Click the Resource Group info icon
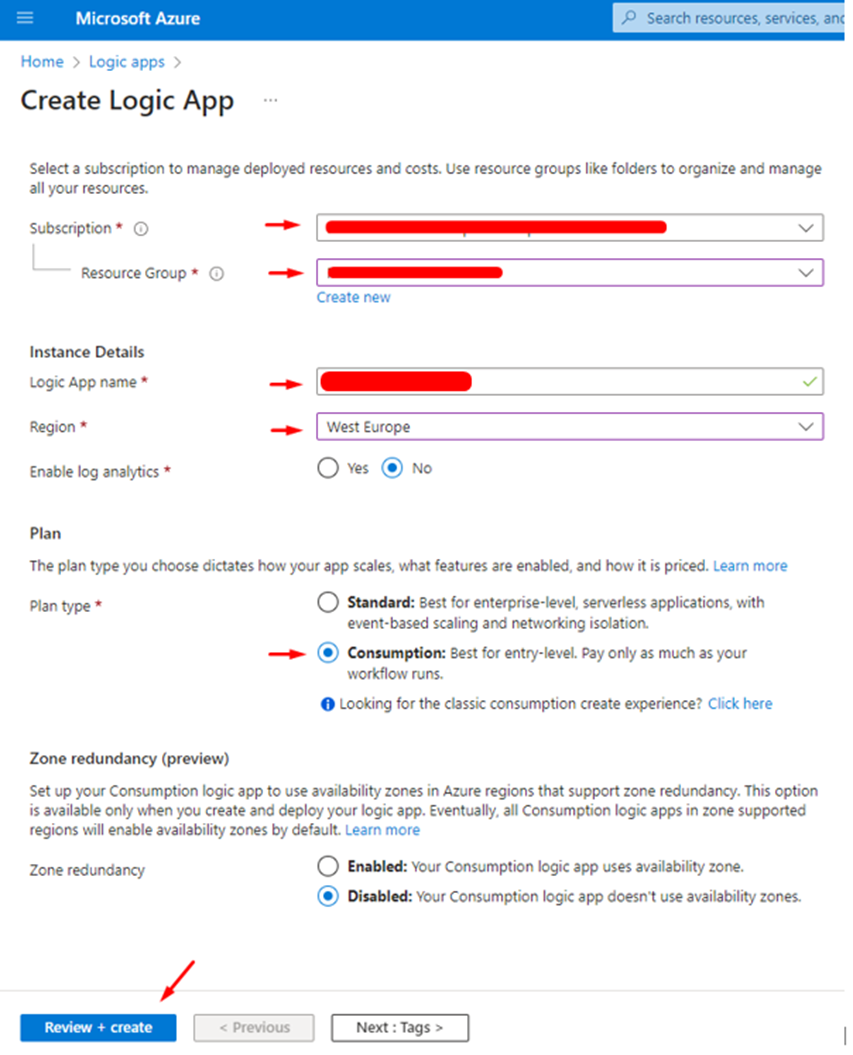 216,273
